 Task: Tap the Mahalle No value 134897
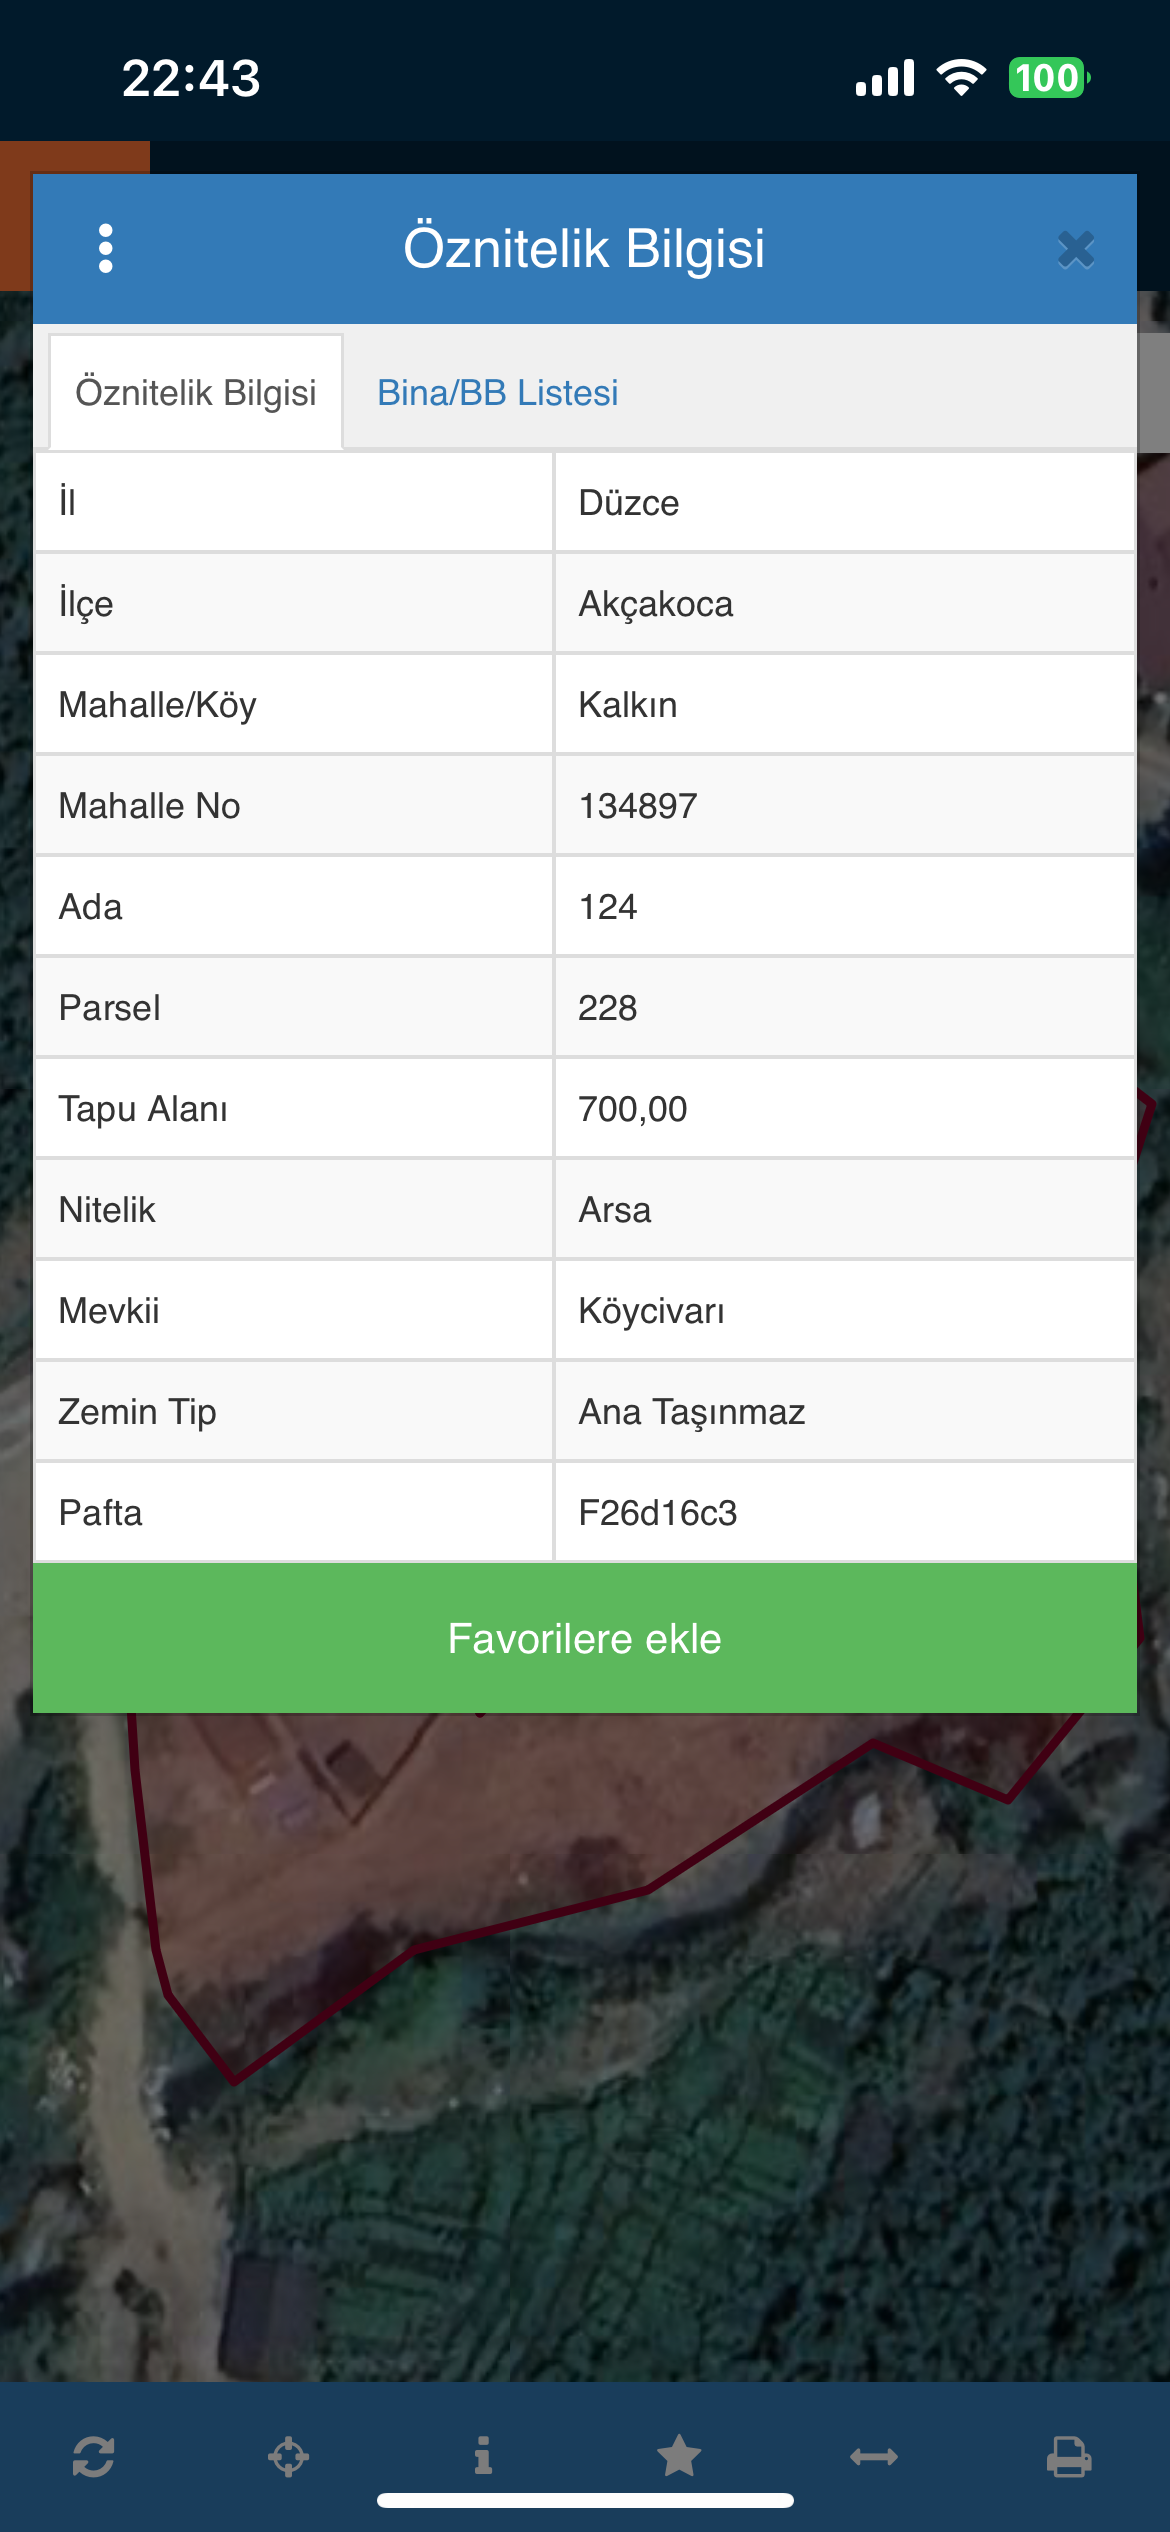(x=844, y=806)
